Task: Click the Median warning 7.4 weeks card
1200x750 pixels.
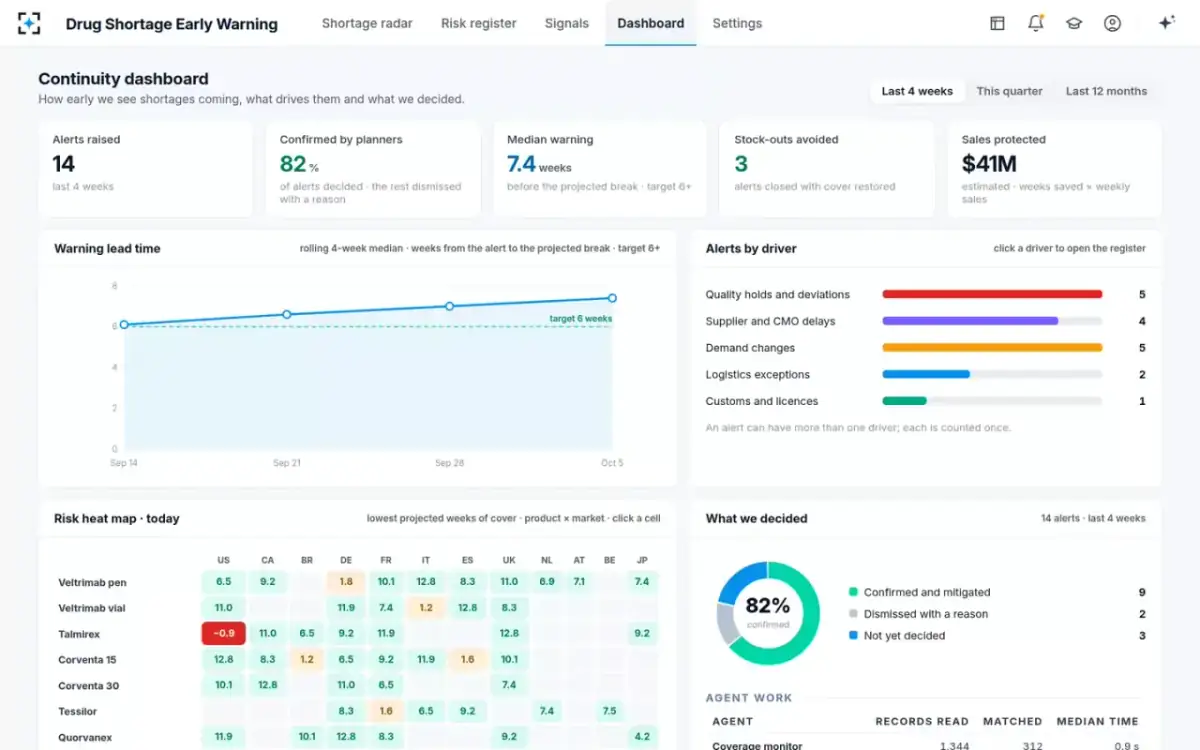Action: point(600,169)
